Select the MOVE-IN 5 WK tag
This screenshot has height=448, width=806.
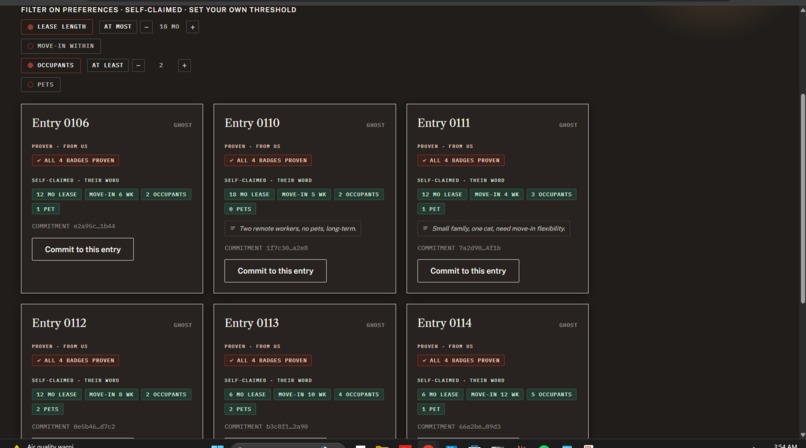[304, 195]
